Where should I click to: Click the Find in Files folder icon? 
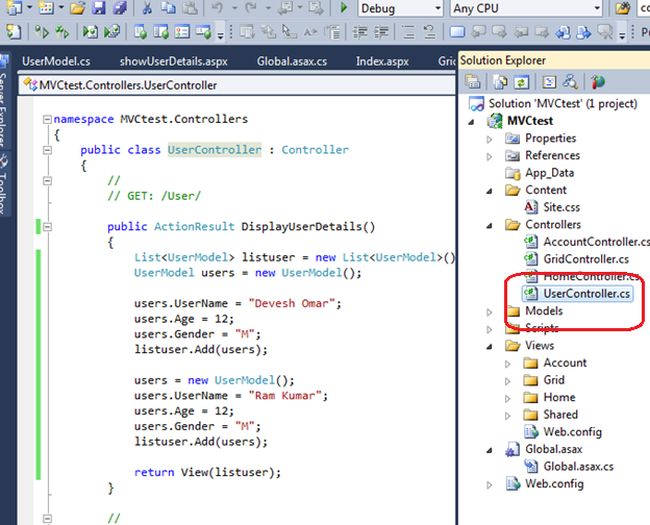pyautogui.click(x=623, y=8)
